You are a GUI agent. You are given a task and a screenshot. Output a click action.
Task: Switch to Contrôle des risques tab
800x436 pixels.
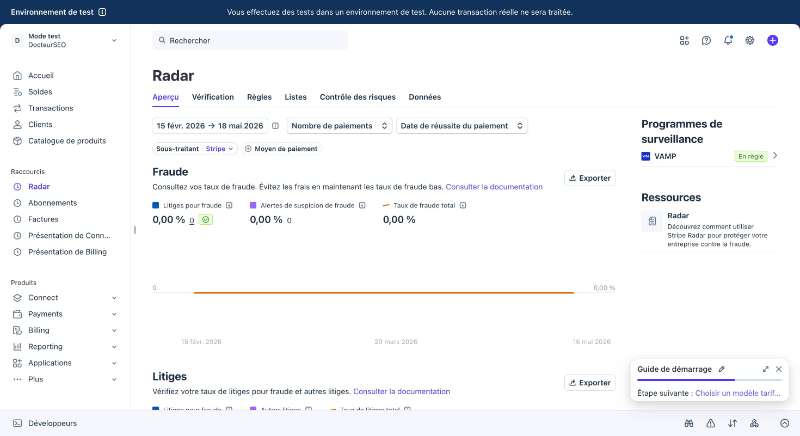click(358, 97)
